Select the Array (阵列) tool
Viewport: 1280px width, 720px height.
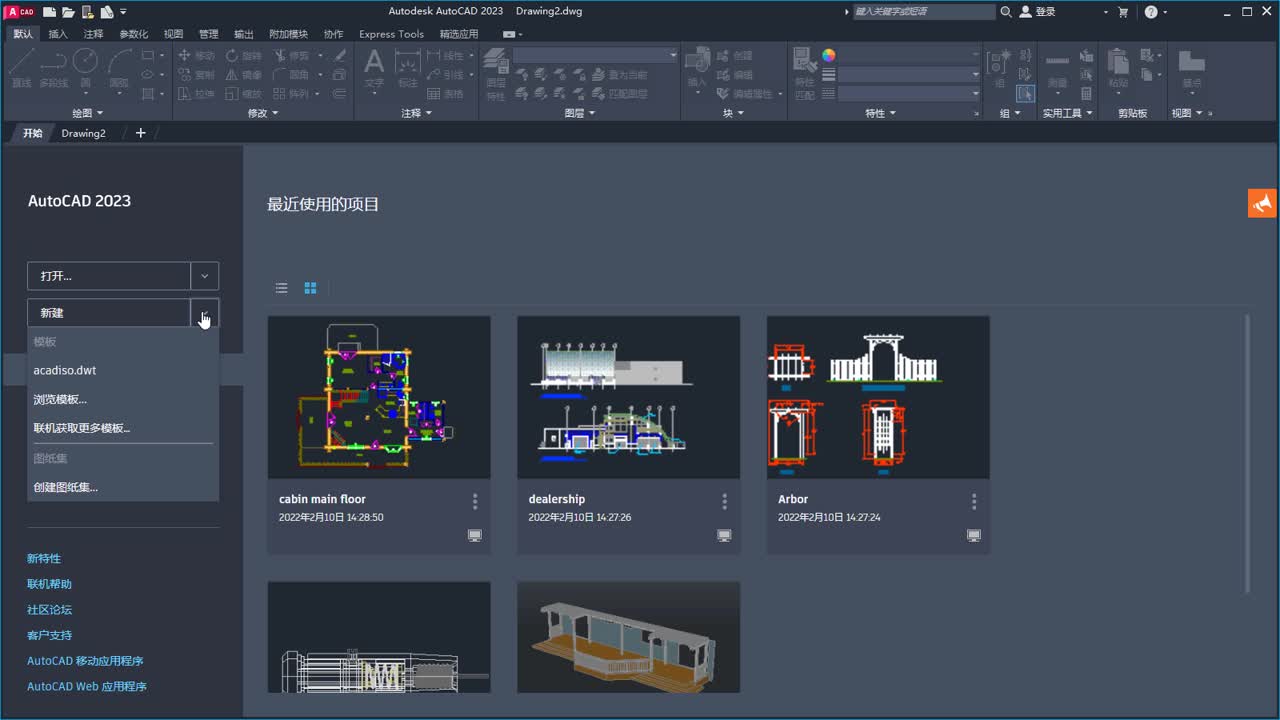pyautogui.click(x=291, y=94)
